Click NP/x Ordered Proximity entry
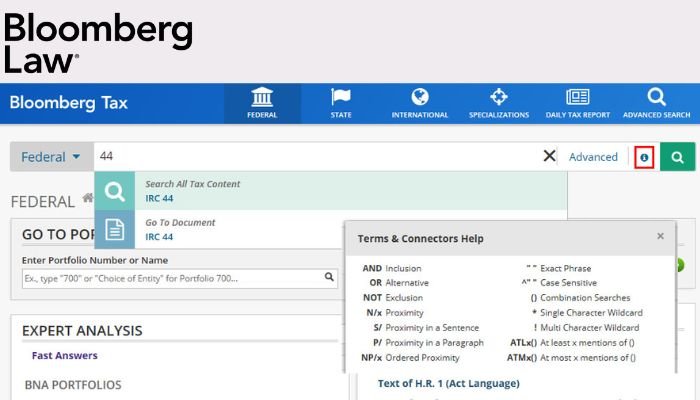The height and width of the screenshot is (400, 700). tap(410, 358)
